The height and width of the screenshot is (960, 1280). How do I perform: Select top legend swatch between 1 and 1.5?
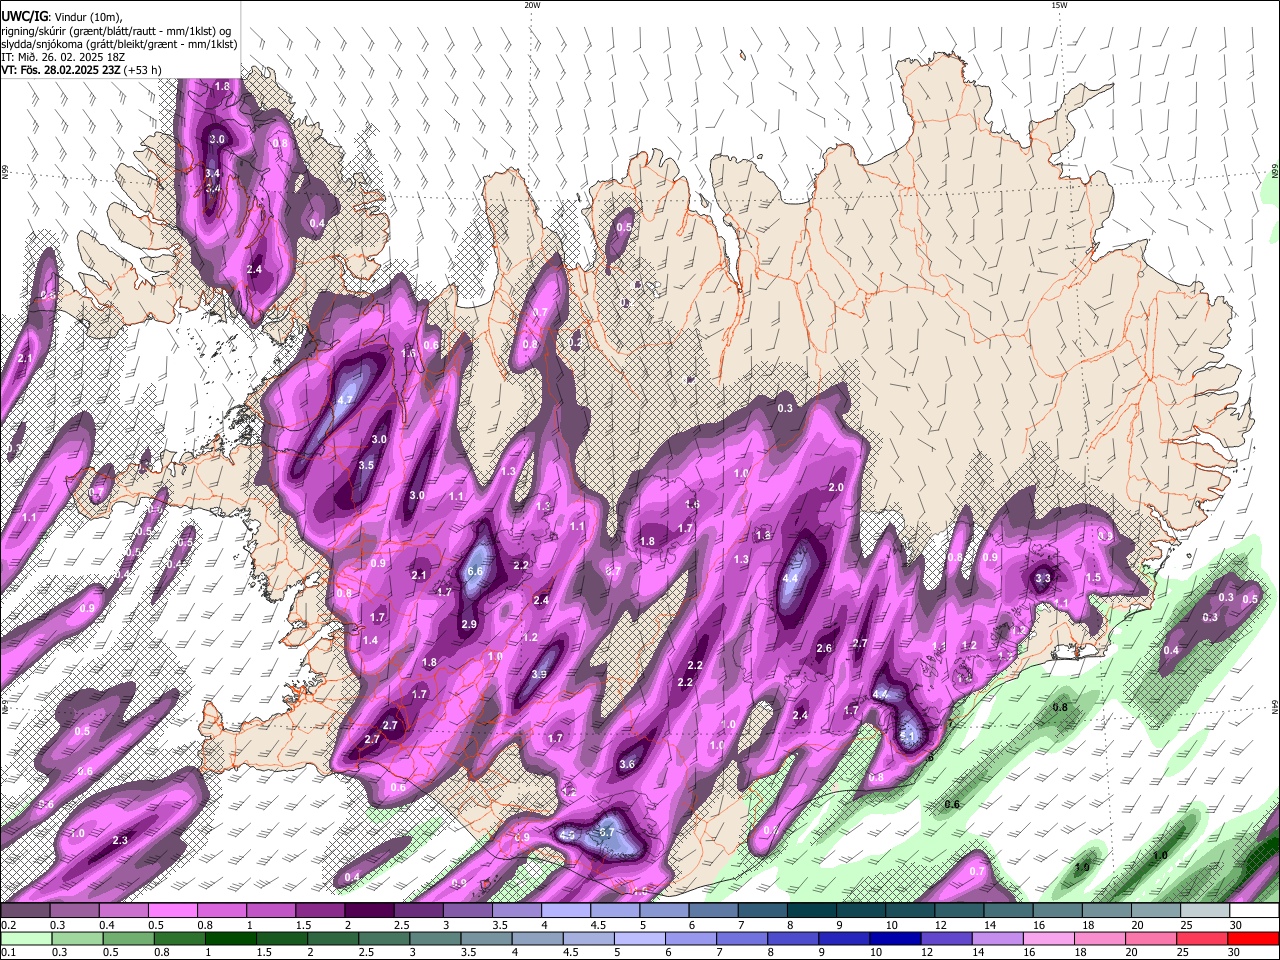pos(271,911)
